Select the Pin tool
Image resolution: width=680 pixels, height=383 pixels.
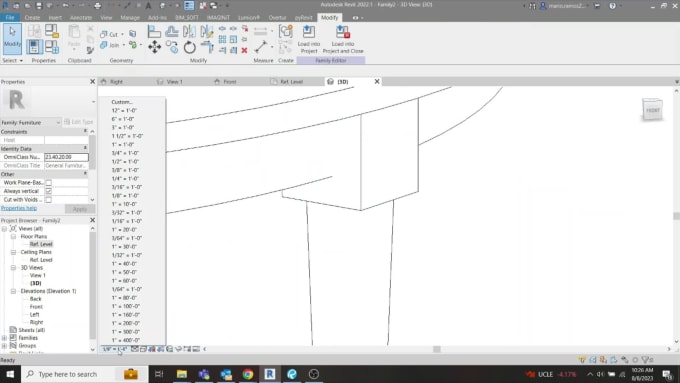[x=244, y=39]
